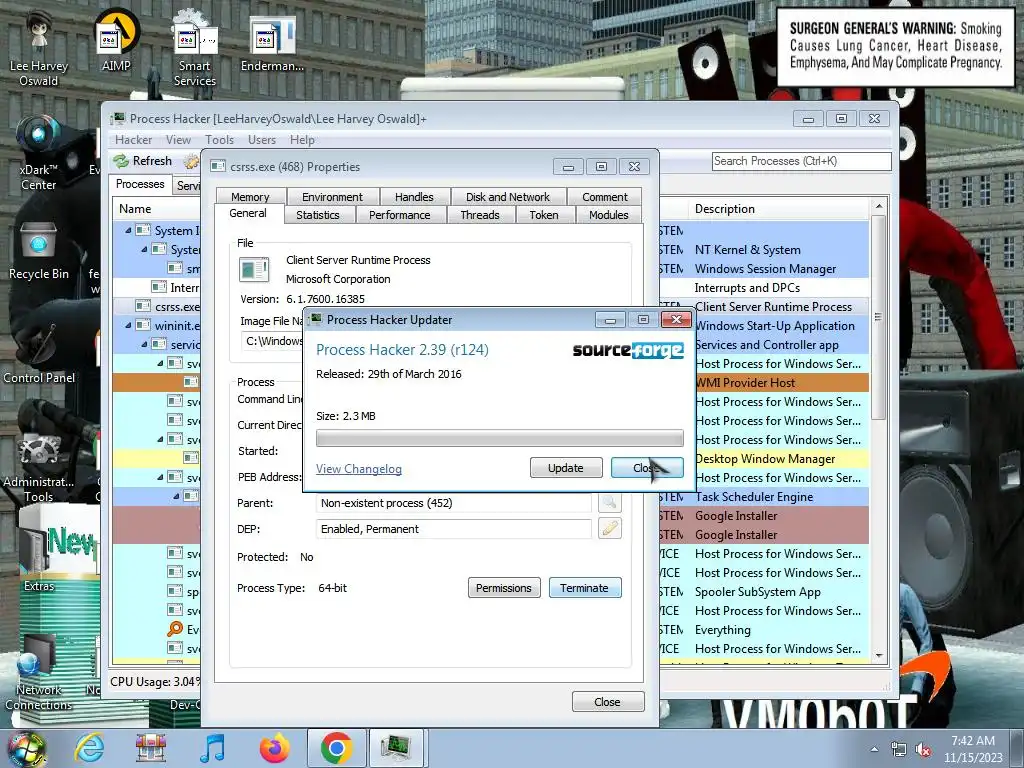
Task: Show hidden tray icons arrow
Action: click(874, 749)
